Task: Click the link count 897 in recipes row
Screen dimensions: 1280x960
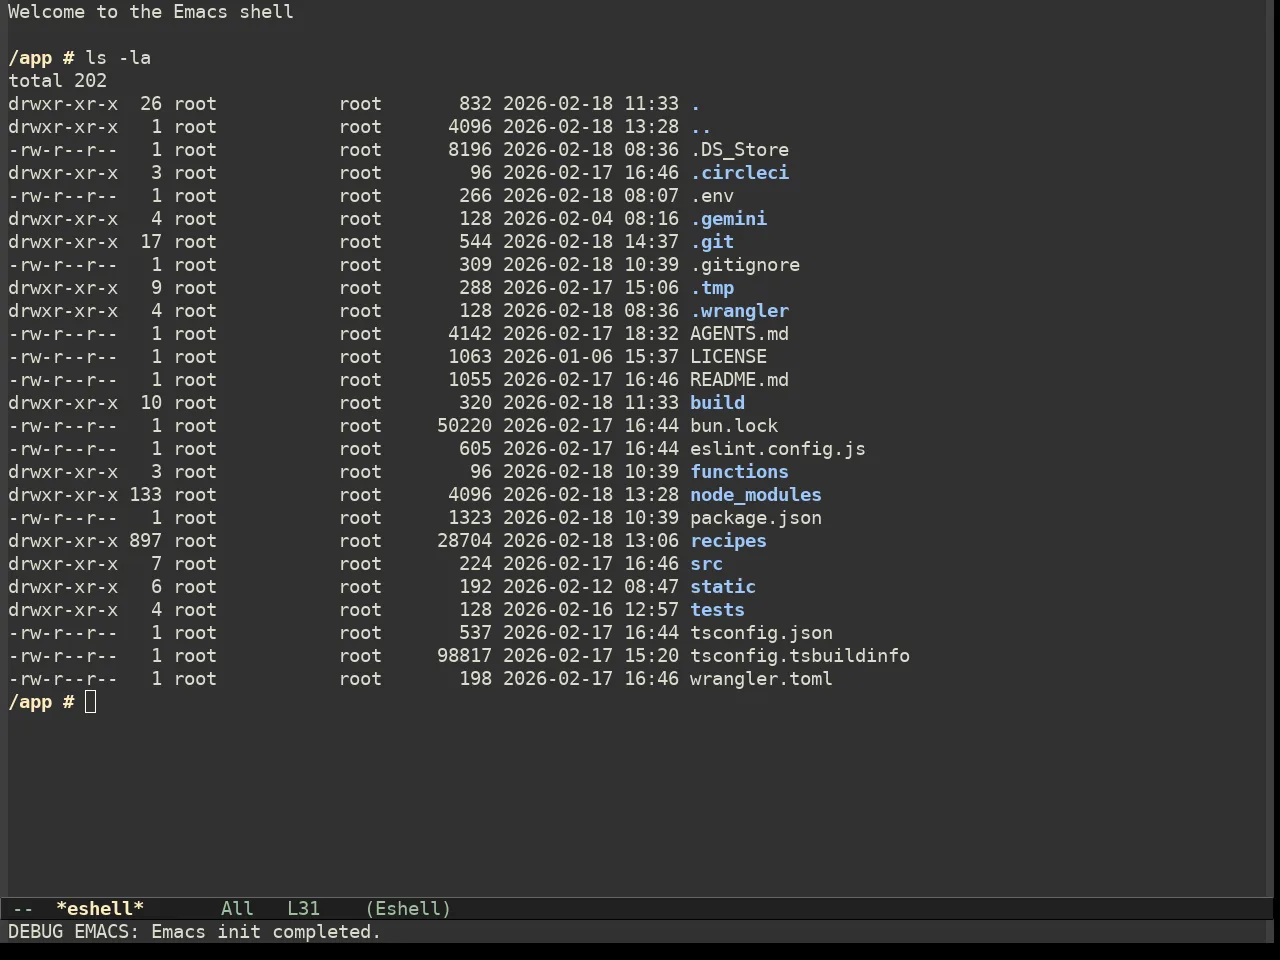Action: click(145, 541)
